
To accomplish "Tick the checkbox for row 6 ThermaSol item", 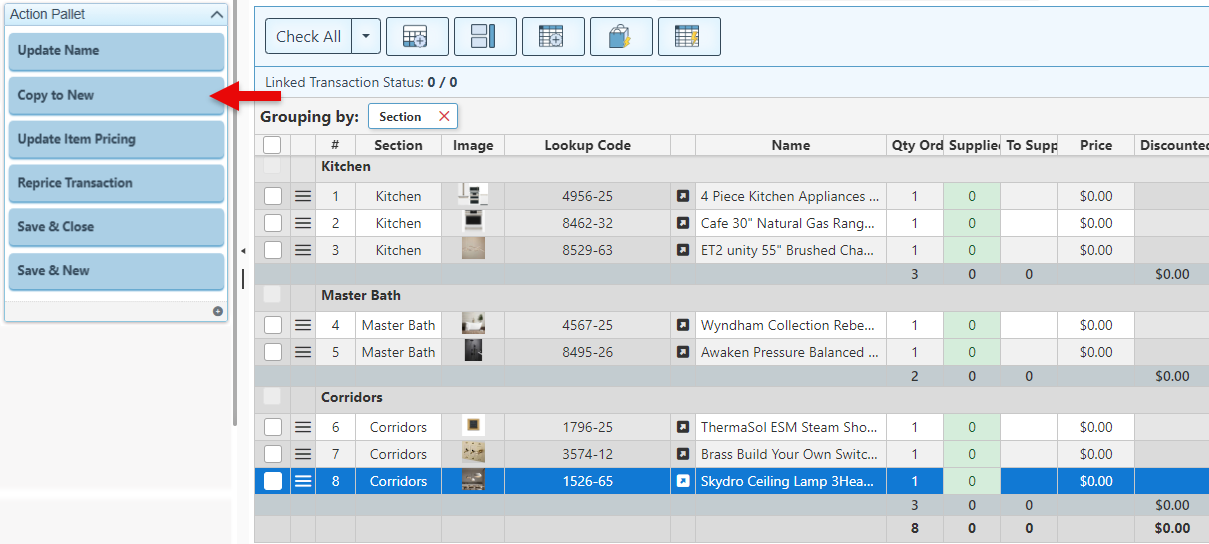I will pyautogui.click(x=273, y=427).
